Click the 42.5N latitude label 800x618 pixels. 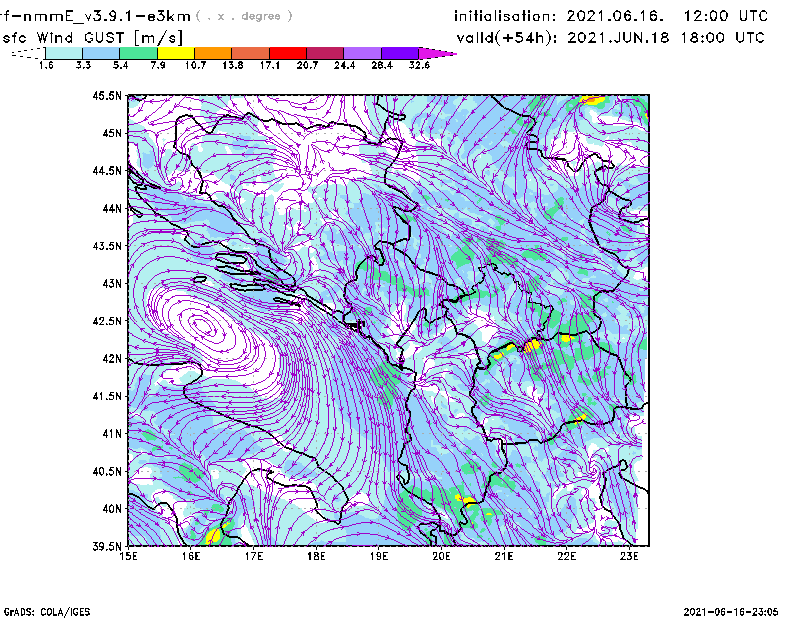coord(107,321)
